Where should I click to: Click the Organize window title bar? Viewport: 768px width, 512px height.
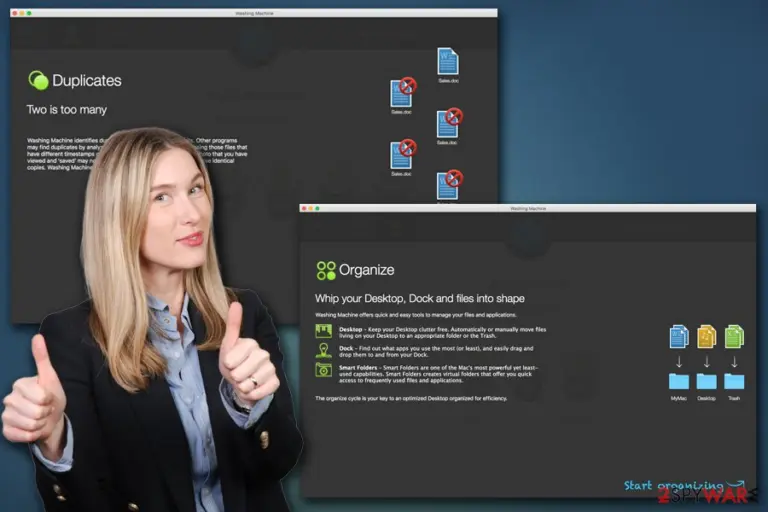pos(528,209)
